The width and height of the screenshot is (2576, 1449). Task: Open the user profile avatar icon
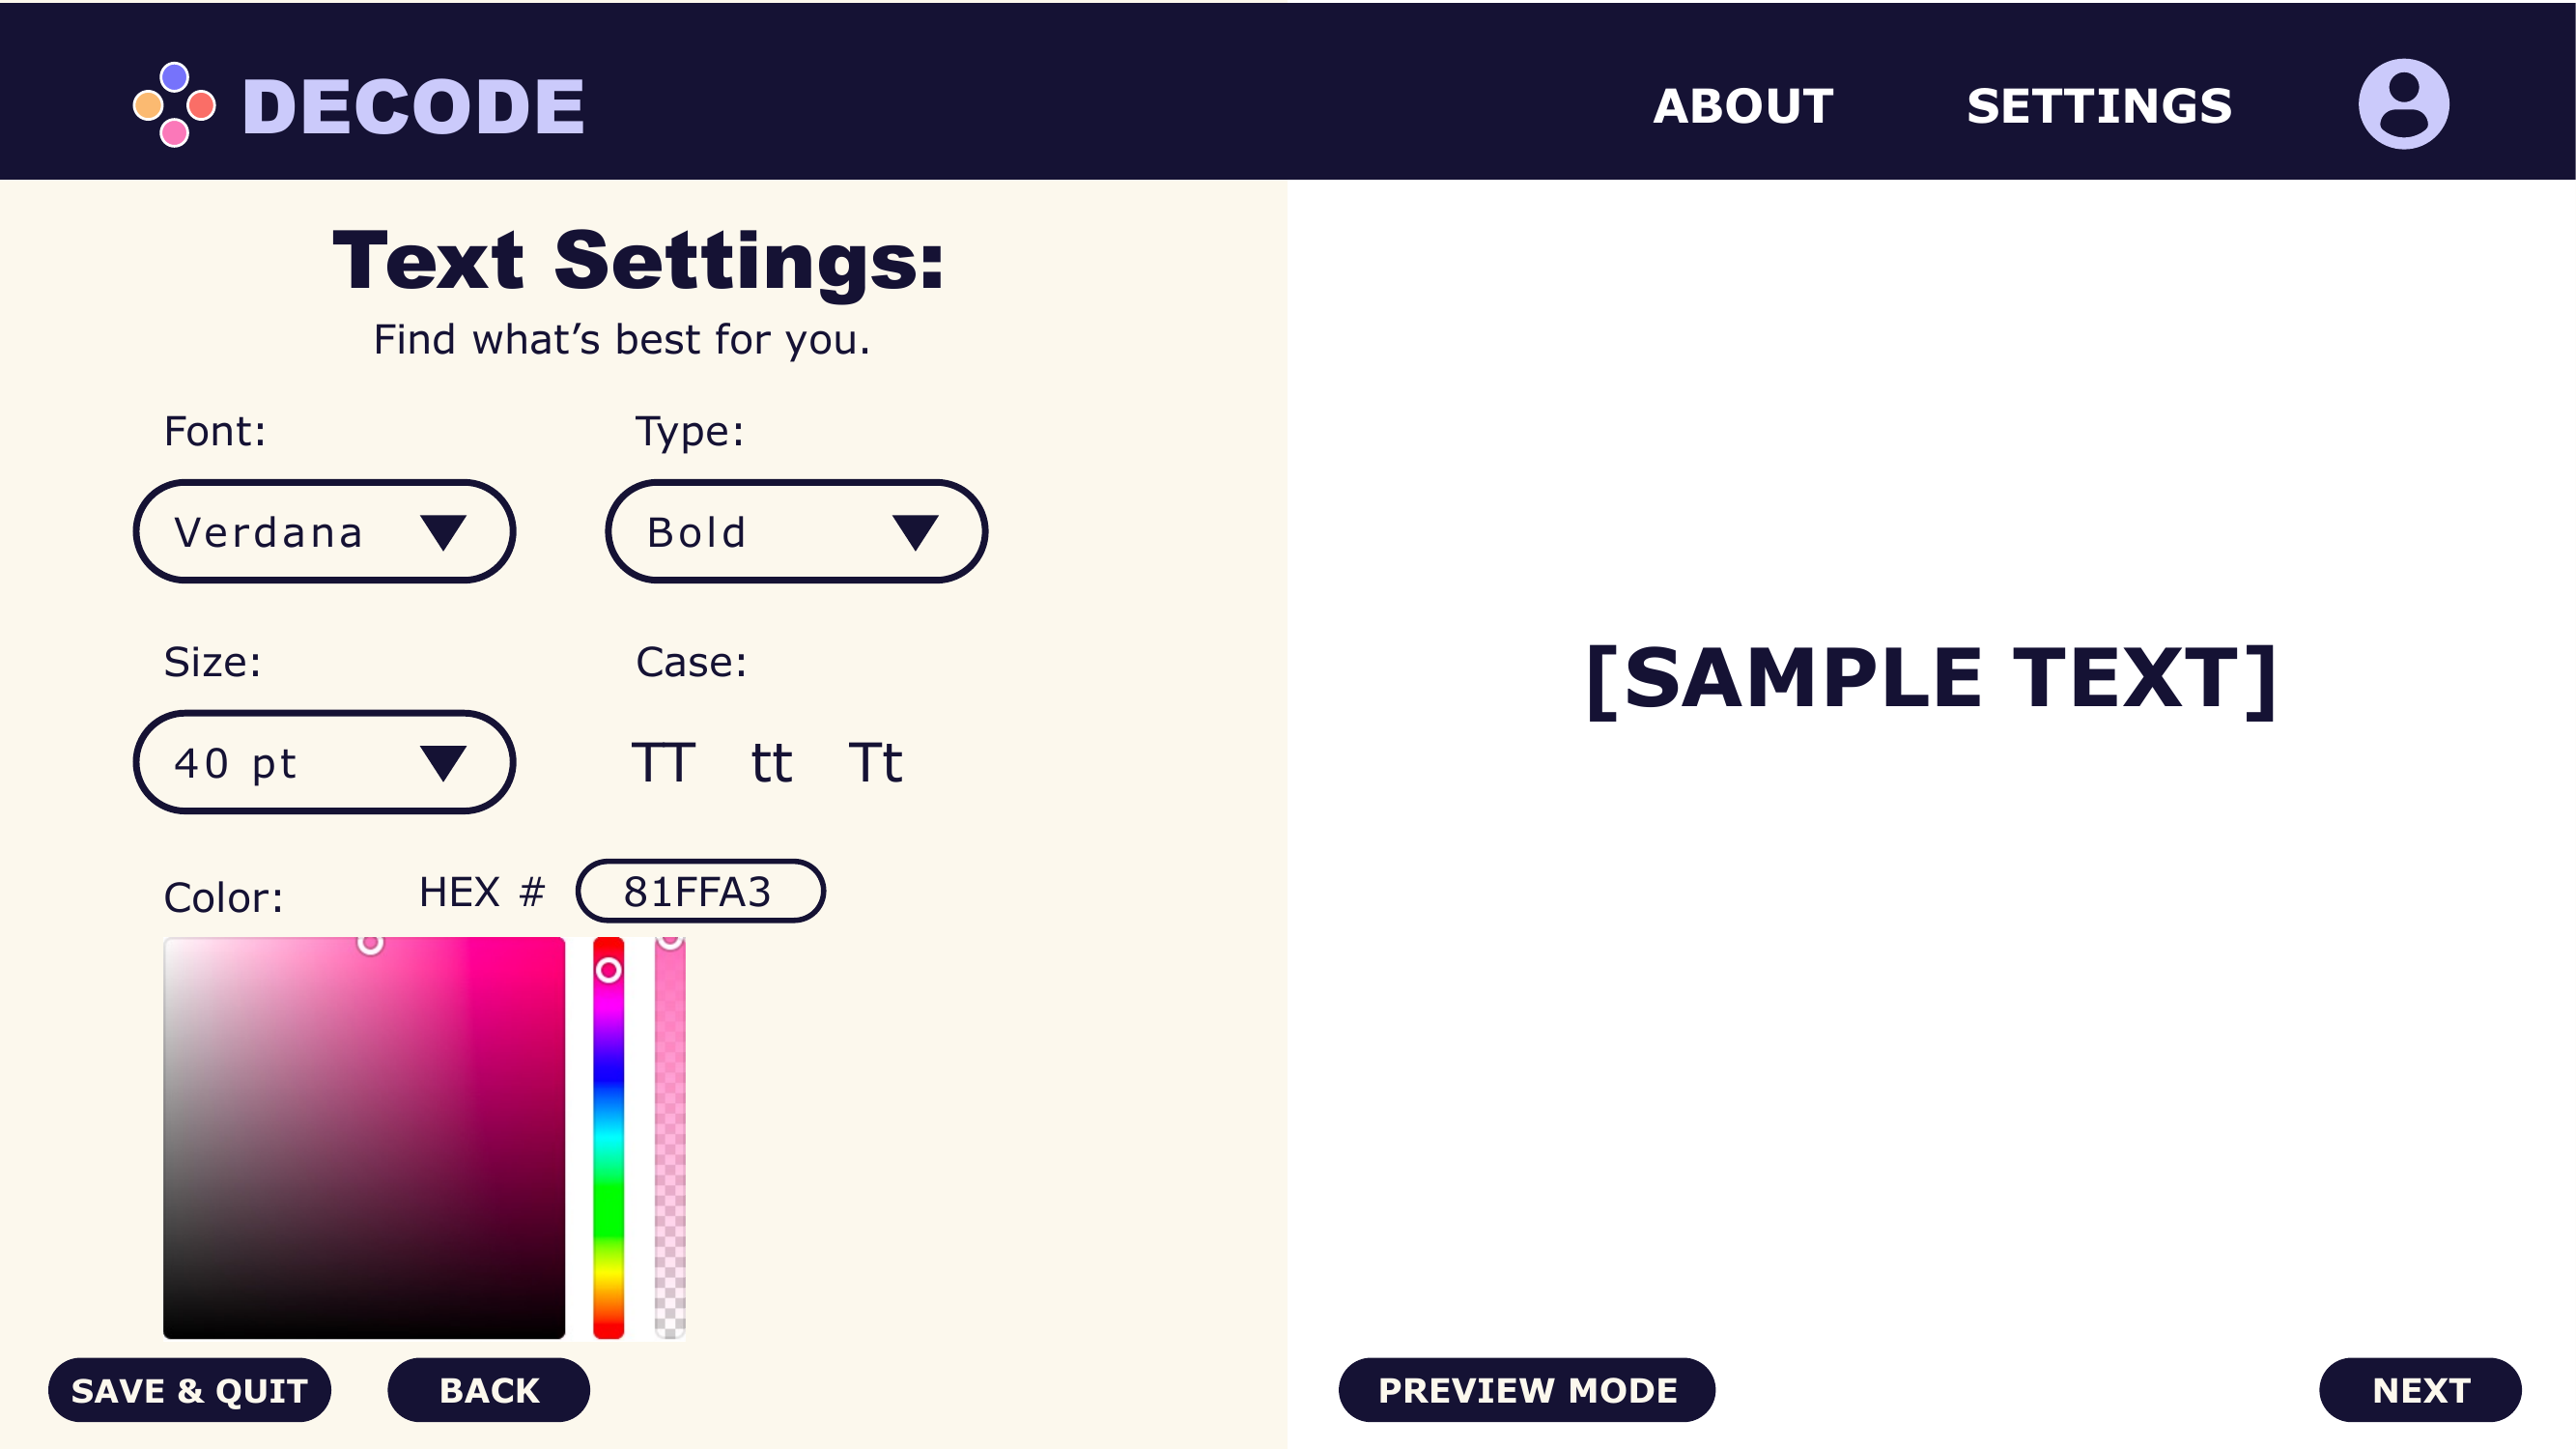2403,104
